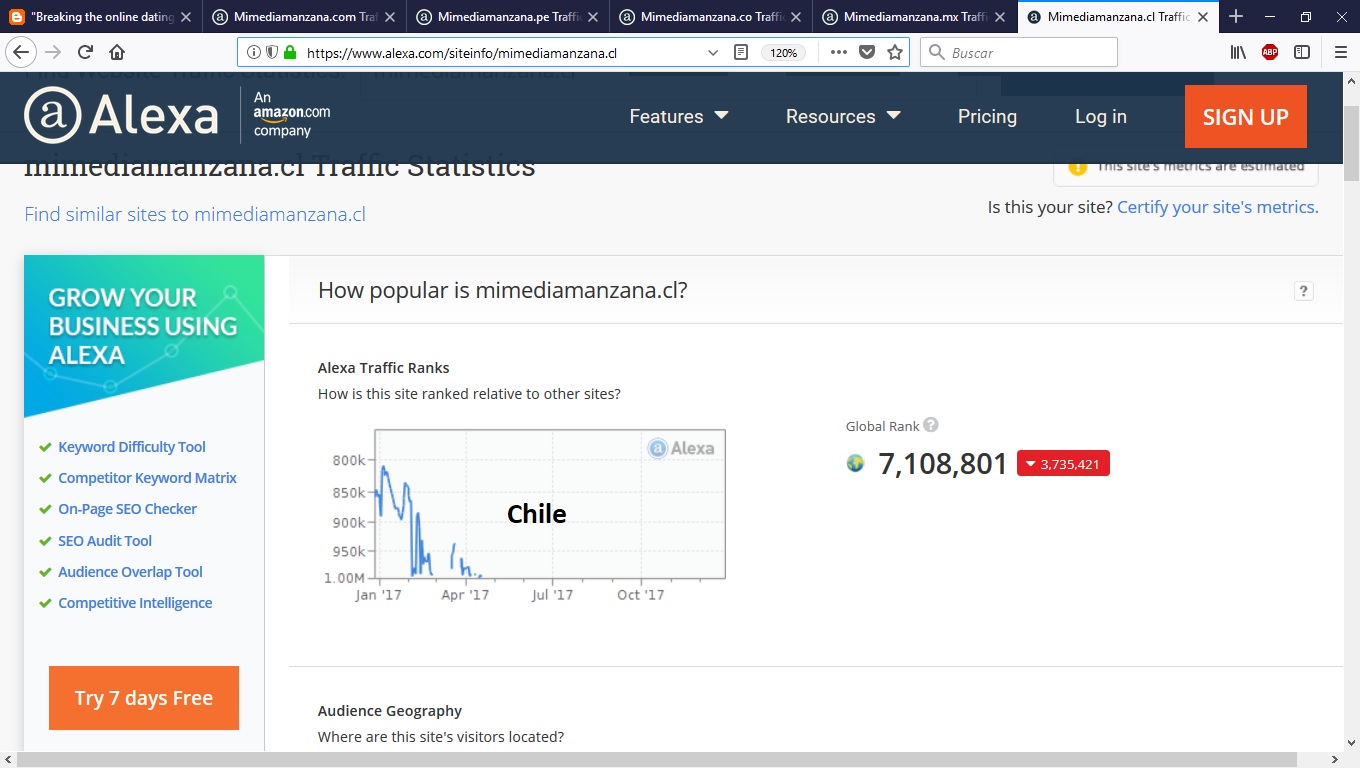Expand the Features menu
This screenshot has height=768, width=1360.
tap(679, 117)
